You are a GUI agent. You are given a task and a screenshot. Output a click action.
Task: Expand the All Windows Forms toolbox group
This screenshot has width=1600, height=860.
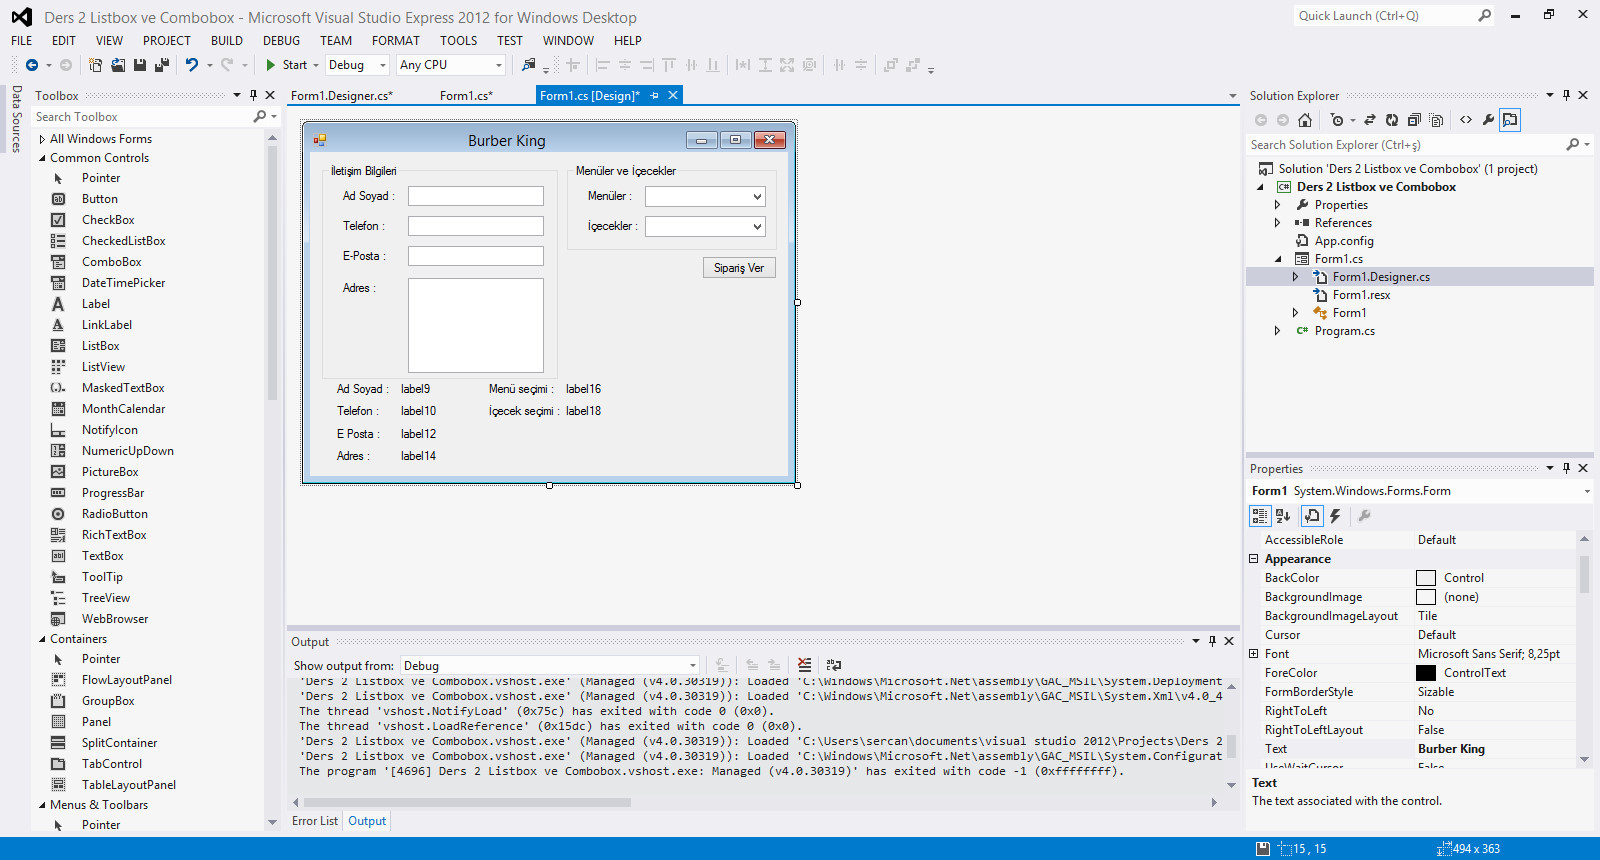(42, 140)
